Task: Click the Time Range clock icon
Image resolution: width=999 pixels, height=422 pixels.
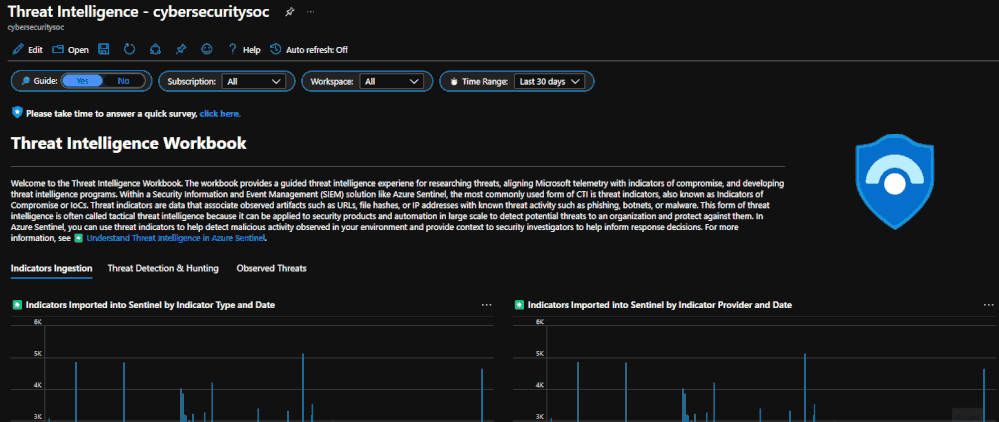Action: tap(454, 82)
